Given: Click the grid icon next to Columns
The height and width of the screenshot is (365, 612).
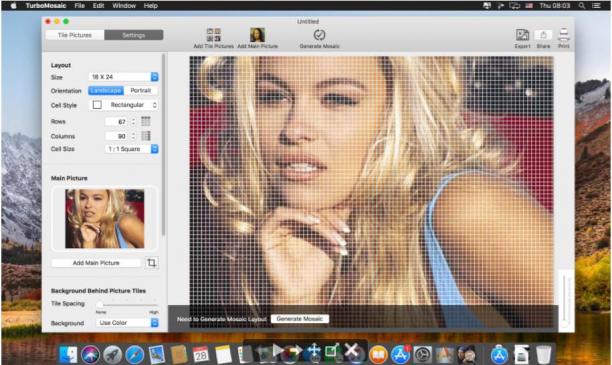Looking at the screenshot, I should point(146,136).
